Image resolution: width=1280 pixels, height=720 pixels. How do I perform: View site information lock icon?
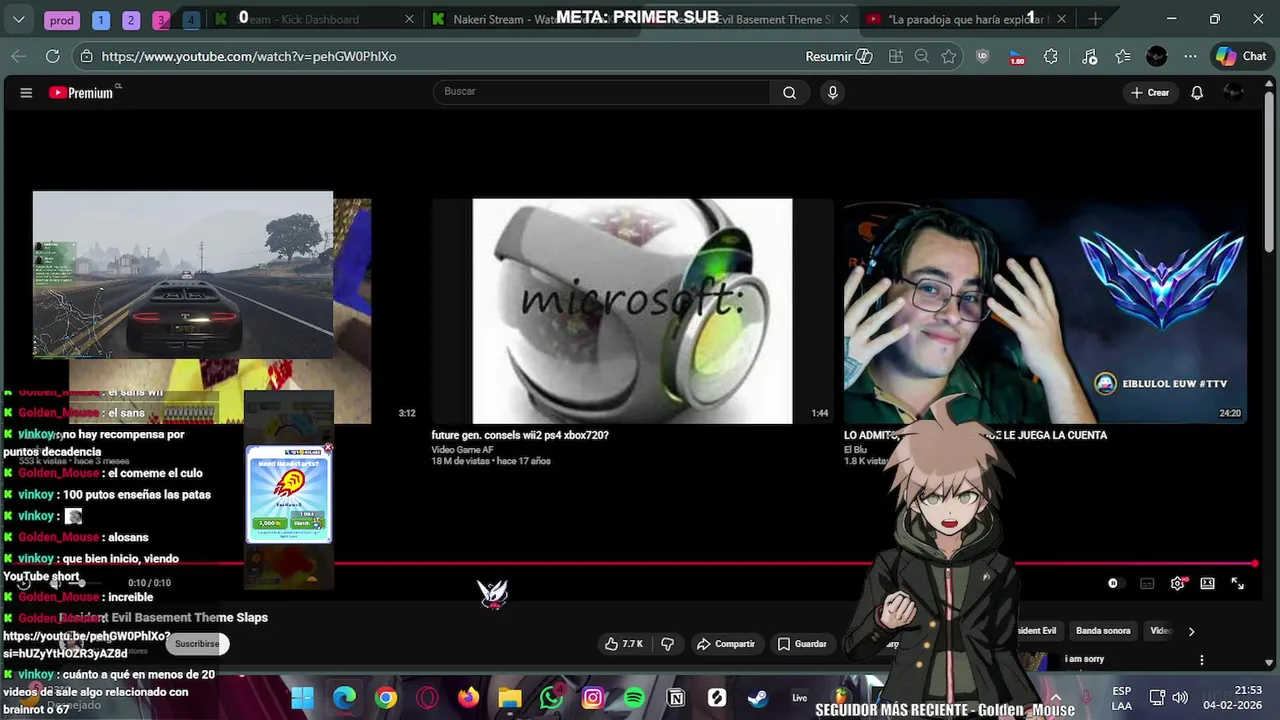click(x=87, y=57)
